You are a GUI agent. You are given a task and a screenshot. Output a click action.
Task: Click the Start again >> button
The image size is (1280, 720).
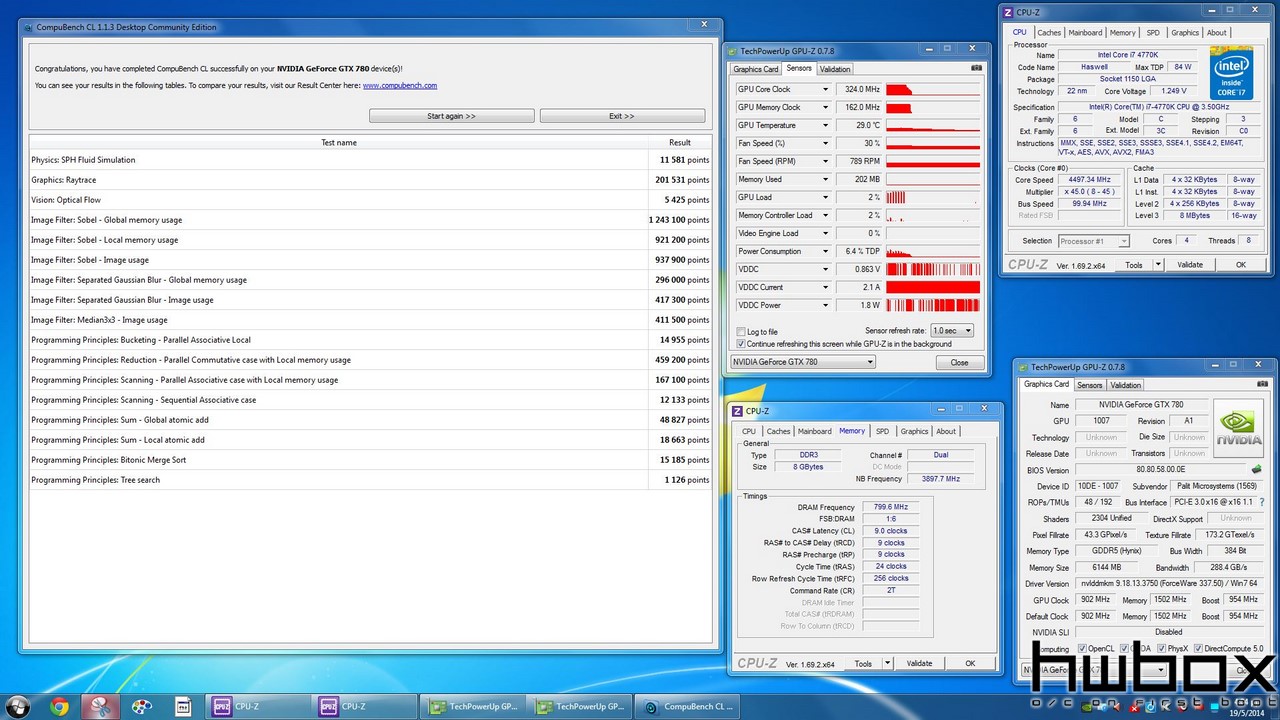point(452,116)
